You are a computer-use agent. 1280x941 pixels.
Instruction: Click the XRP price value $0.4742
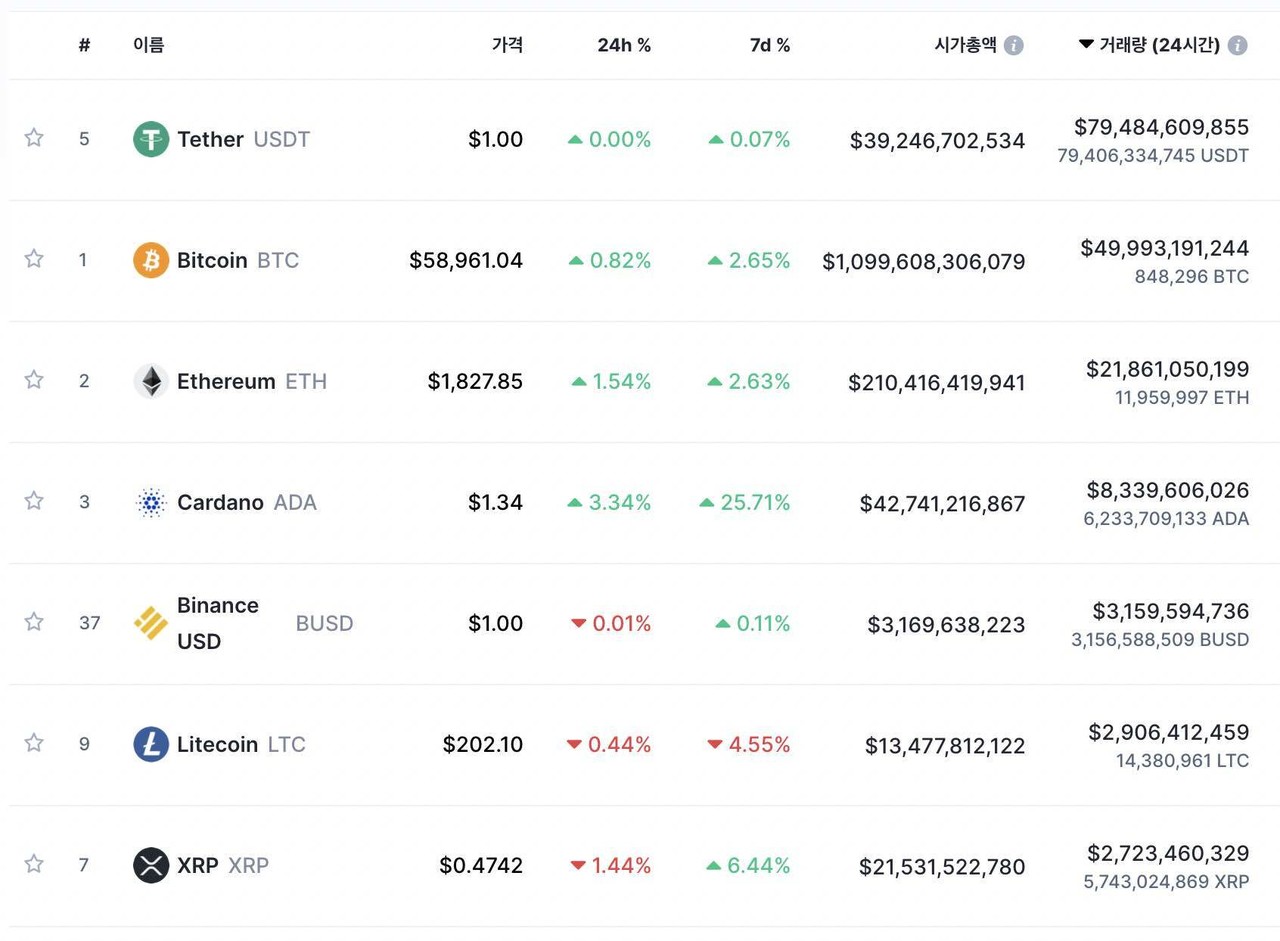point(481,865)
